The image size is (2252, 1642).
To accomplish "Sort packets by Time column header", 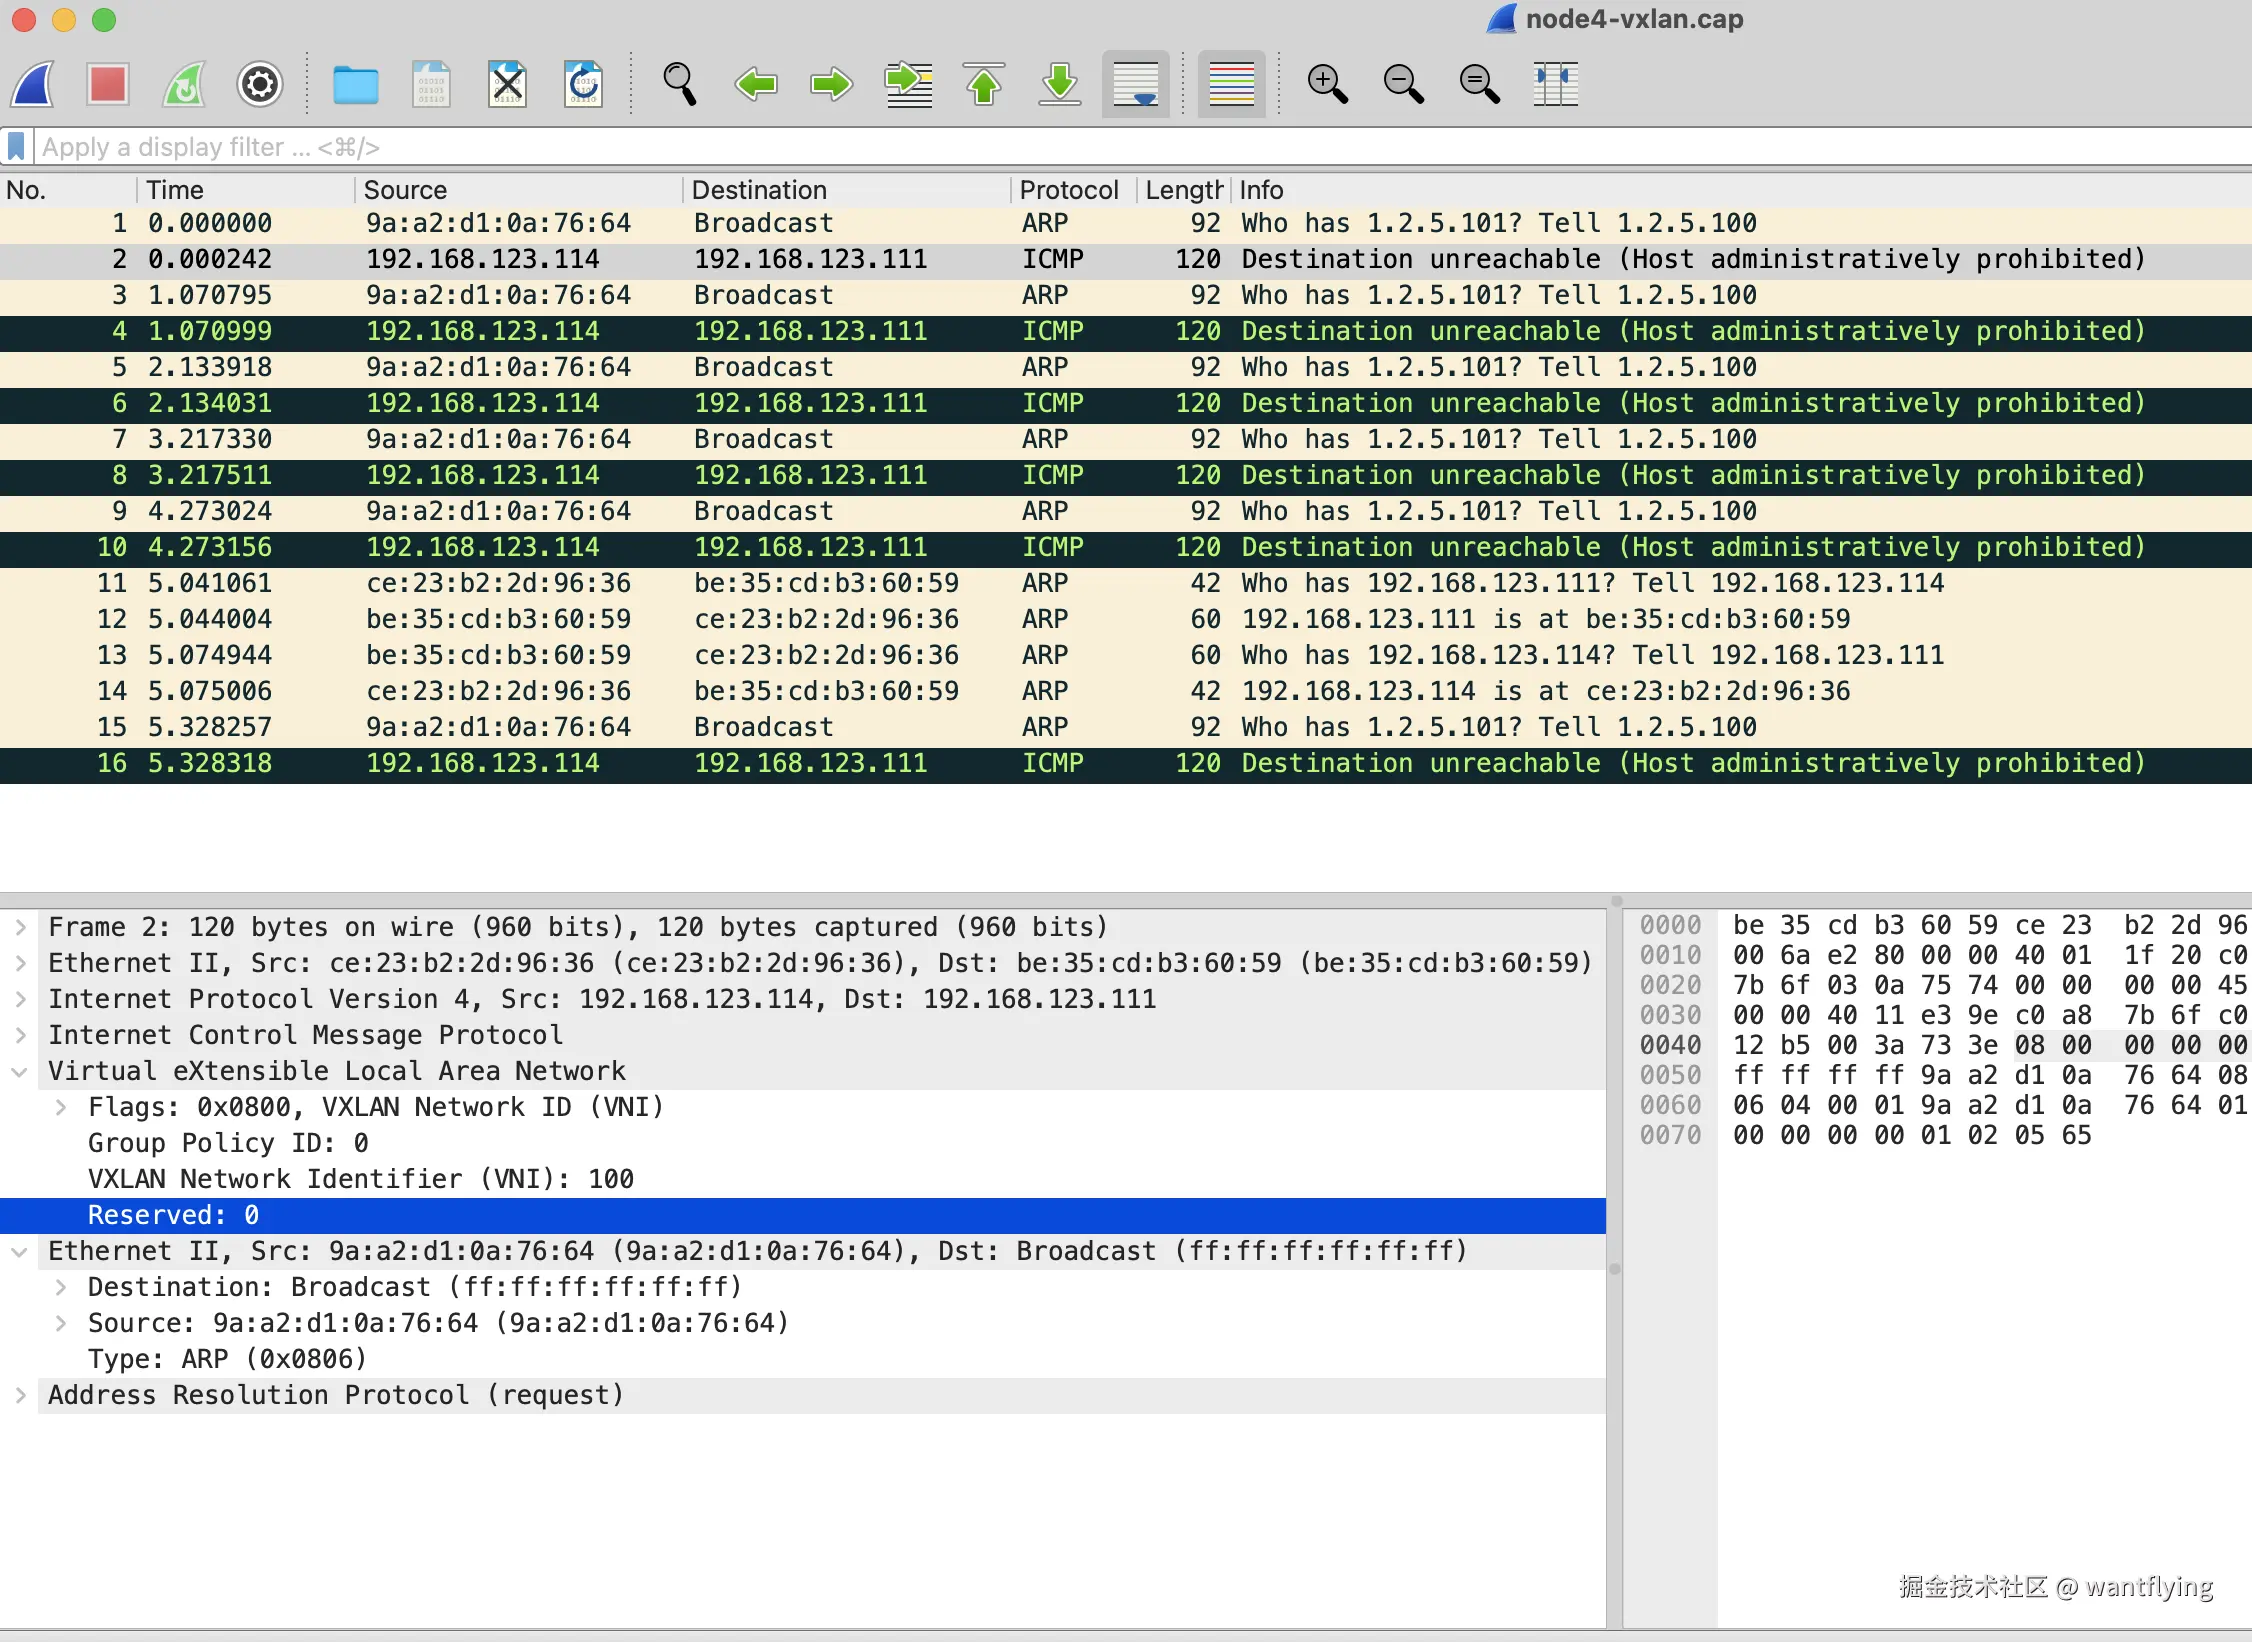I will 175,190.
